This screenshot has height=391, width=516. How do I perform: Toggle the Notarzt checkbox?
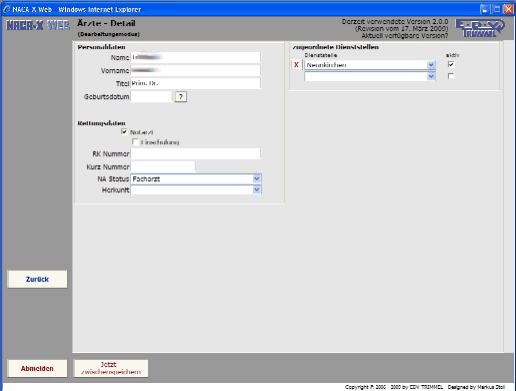tap(124, 132)
